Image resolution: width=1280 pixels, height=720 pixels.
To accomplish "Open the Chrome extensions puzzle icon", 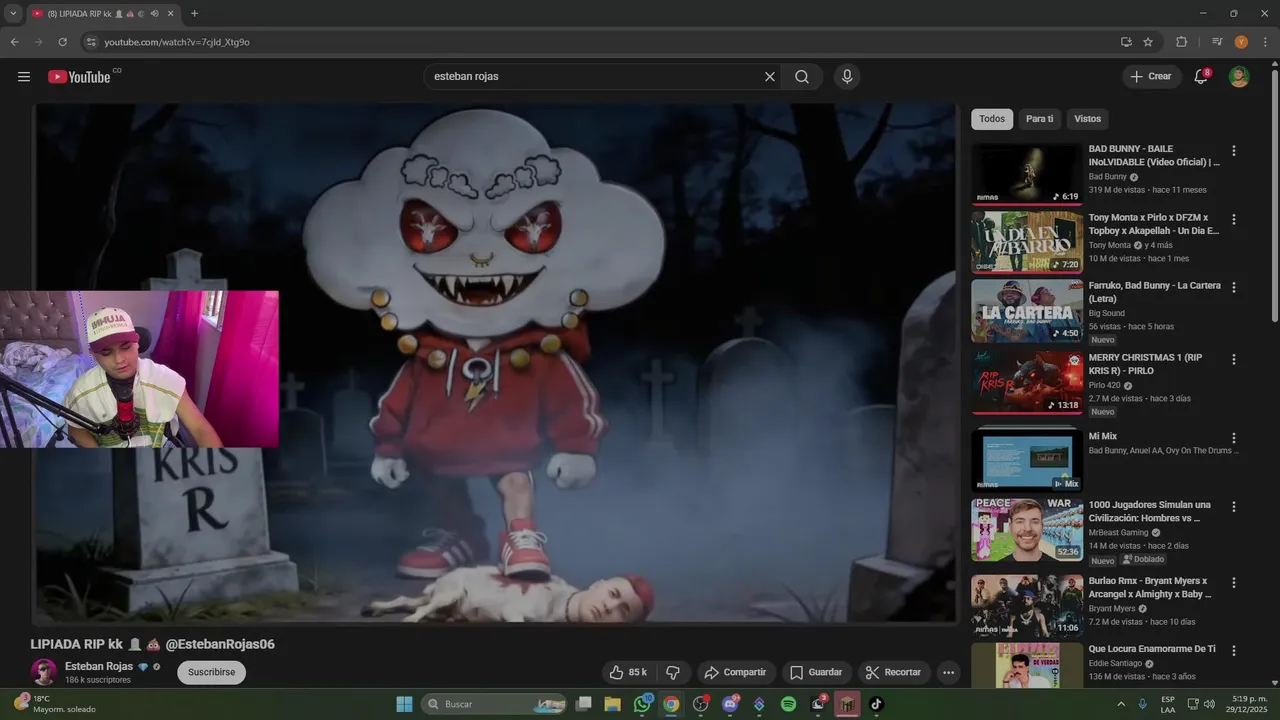I will click(x=1181, y=42).
